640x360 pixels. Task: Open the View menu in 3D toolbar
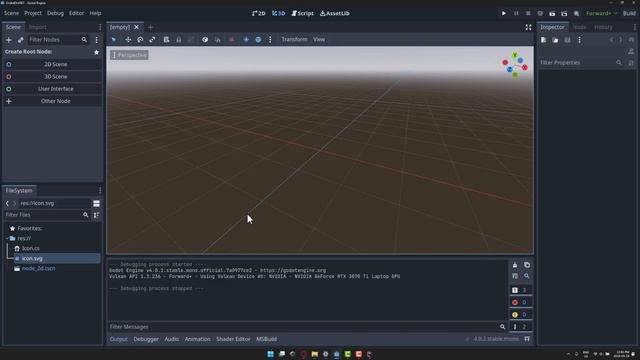tap(319, 40)
